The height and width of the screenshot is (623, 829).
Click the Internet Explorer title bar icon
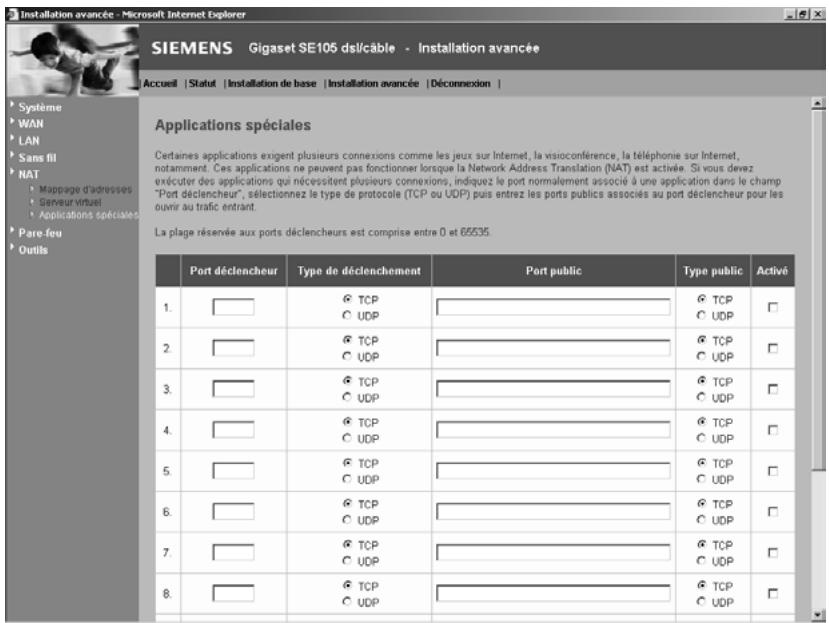tap(12, 14)
